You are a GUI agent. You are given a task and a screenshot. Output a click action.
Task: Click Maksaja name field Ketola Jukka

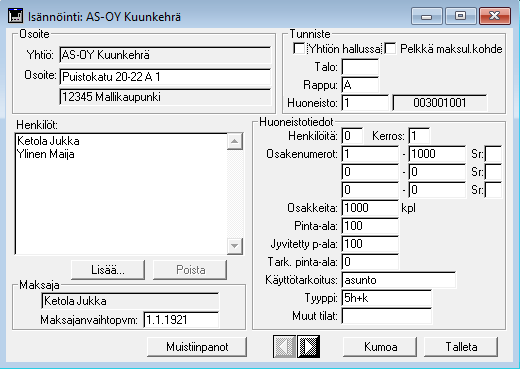tap(130, 301)
